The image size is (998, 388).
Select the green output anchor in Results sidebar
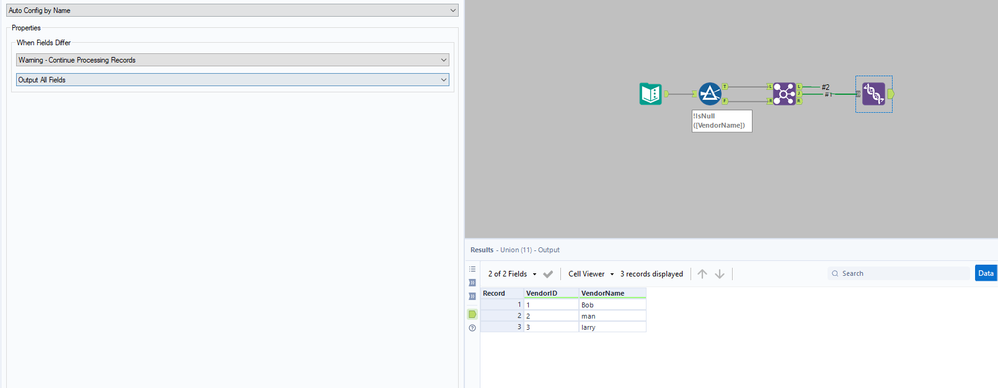[472, 314]
